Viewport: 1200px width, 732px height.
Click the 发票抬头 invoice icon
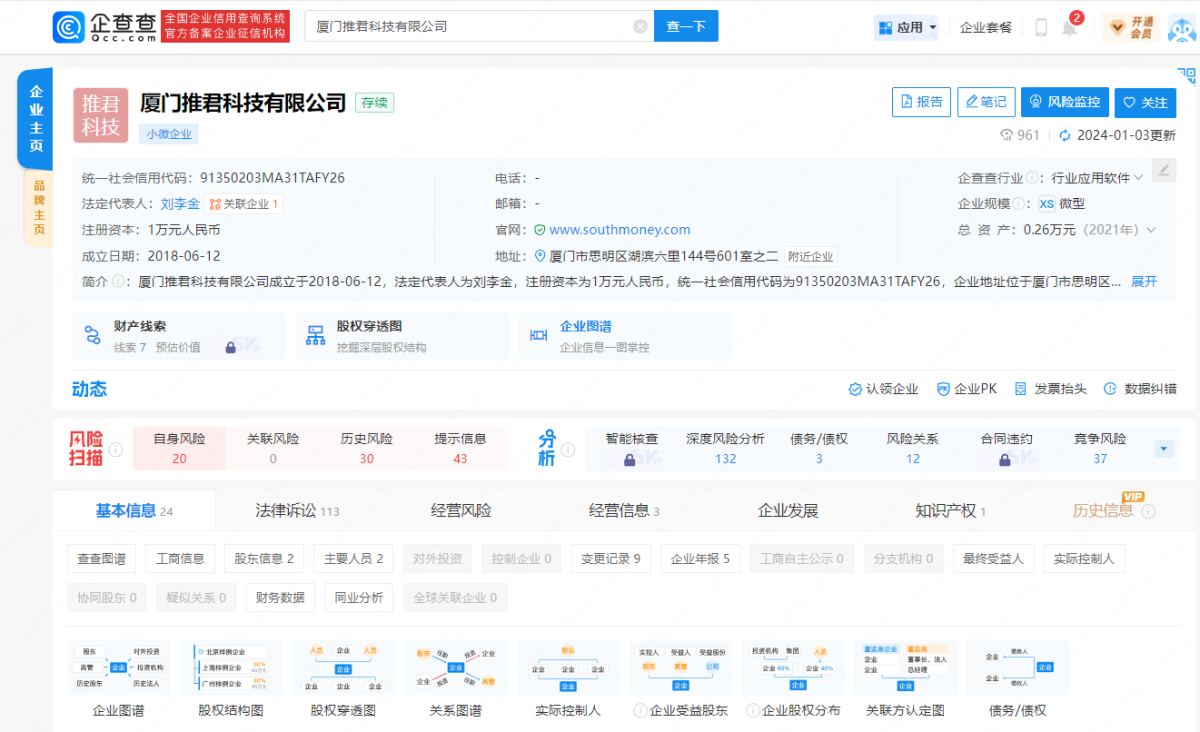tap(1020, 389)
